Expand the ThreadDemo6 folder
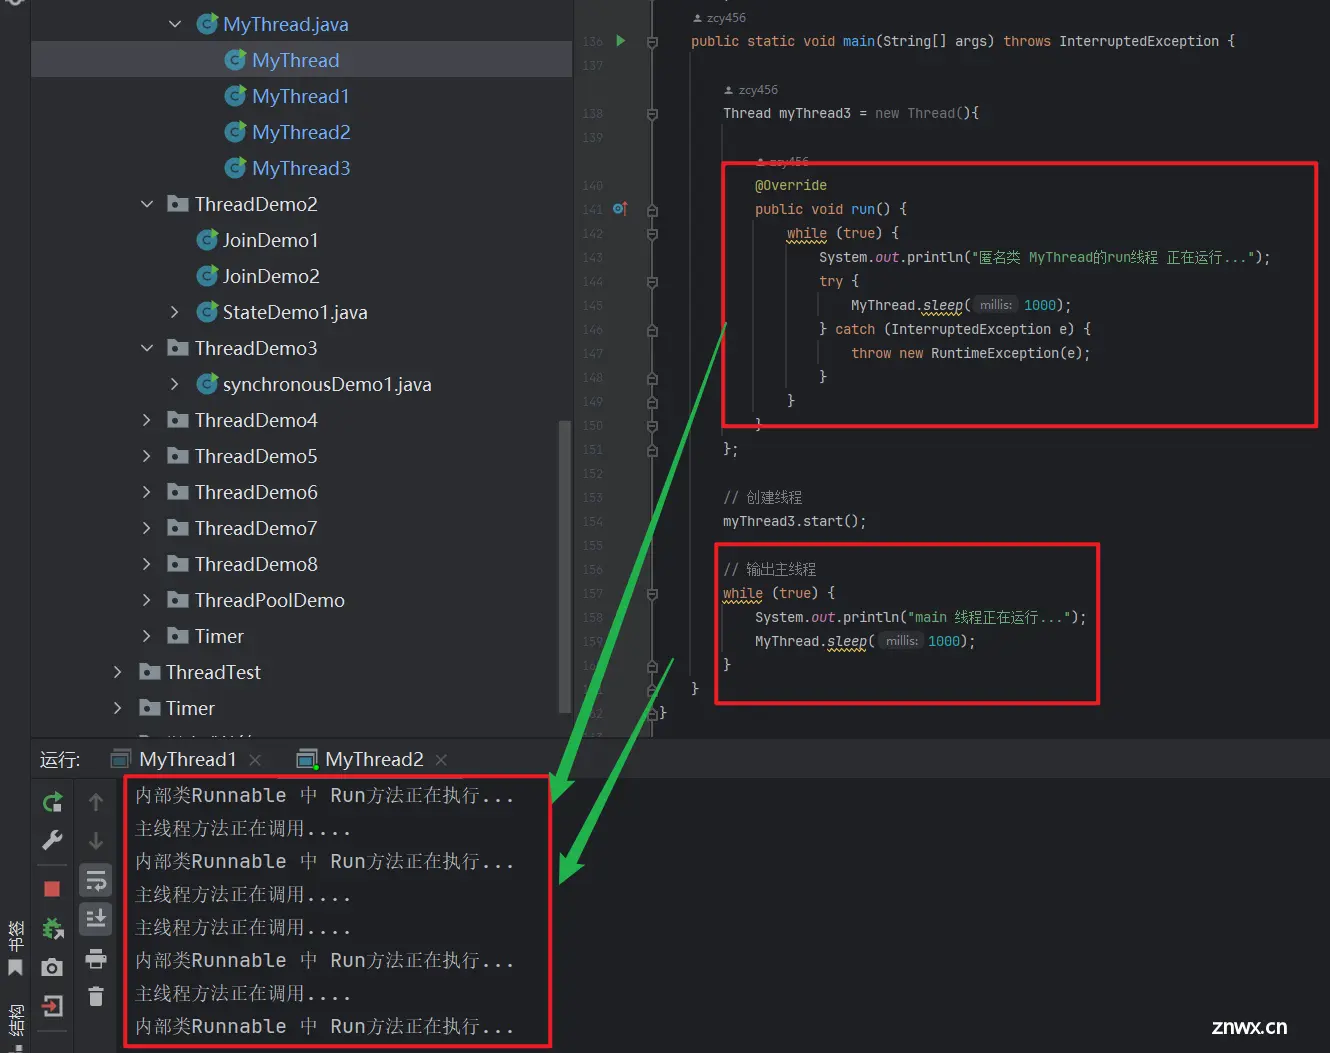The image size is (1330, 1053). click(x=147, y=492)
